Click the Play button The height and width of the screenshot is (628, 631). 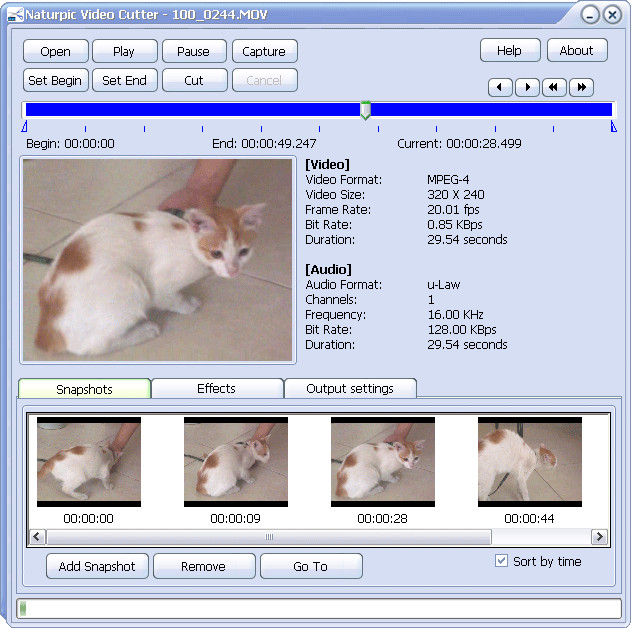[x=125, y=51]
